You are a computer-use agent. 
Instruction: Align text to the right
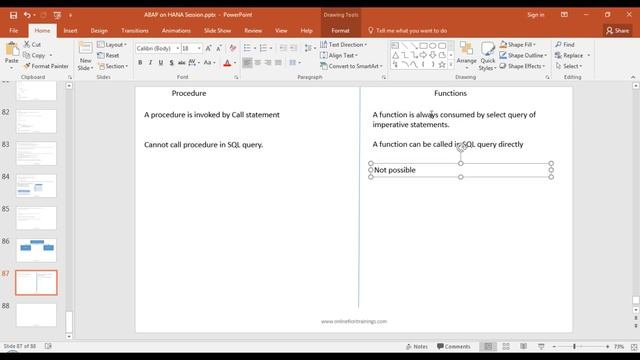tap(268, 62)
